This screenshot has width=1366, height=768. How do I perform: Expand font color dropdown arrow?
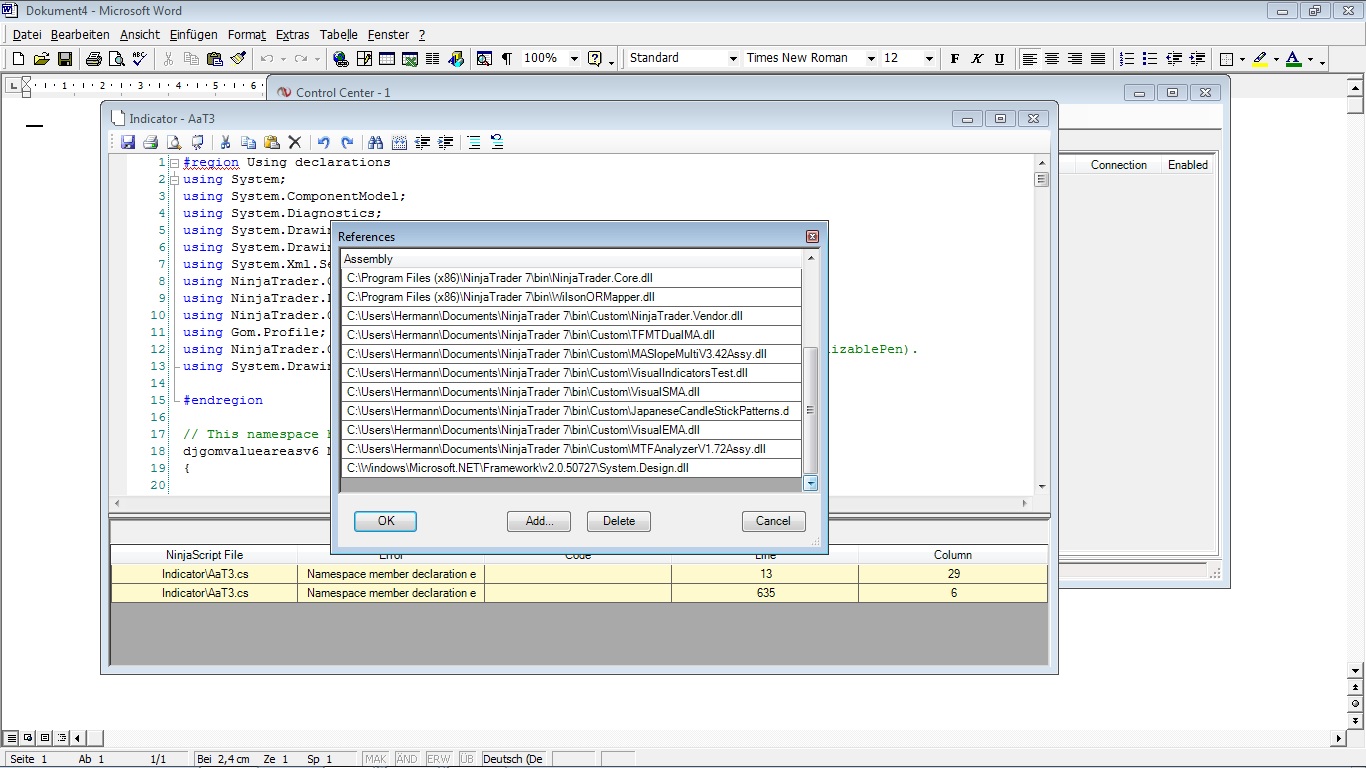coord(1309,59)
